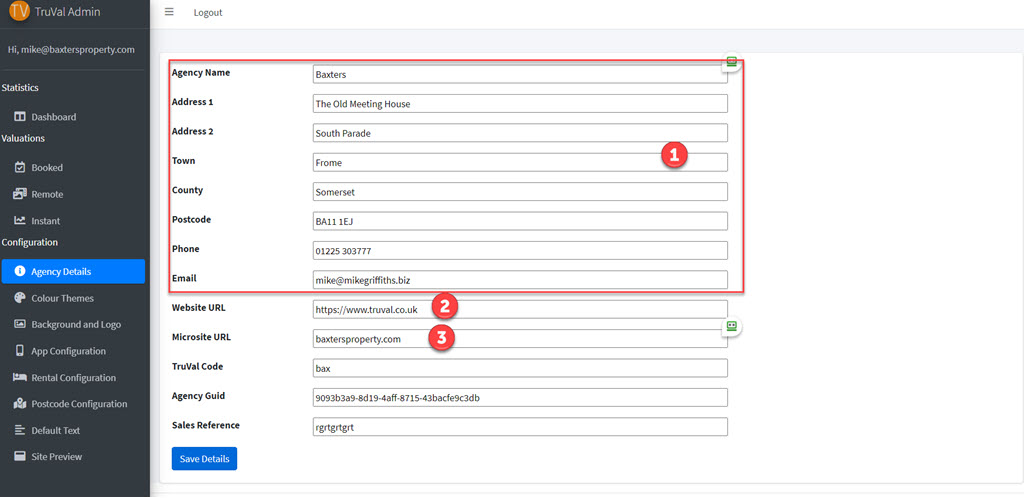
Task: Click the Agency Details info icon
Action: [x=20, y=271]
